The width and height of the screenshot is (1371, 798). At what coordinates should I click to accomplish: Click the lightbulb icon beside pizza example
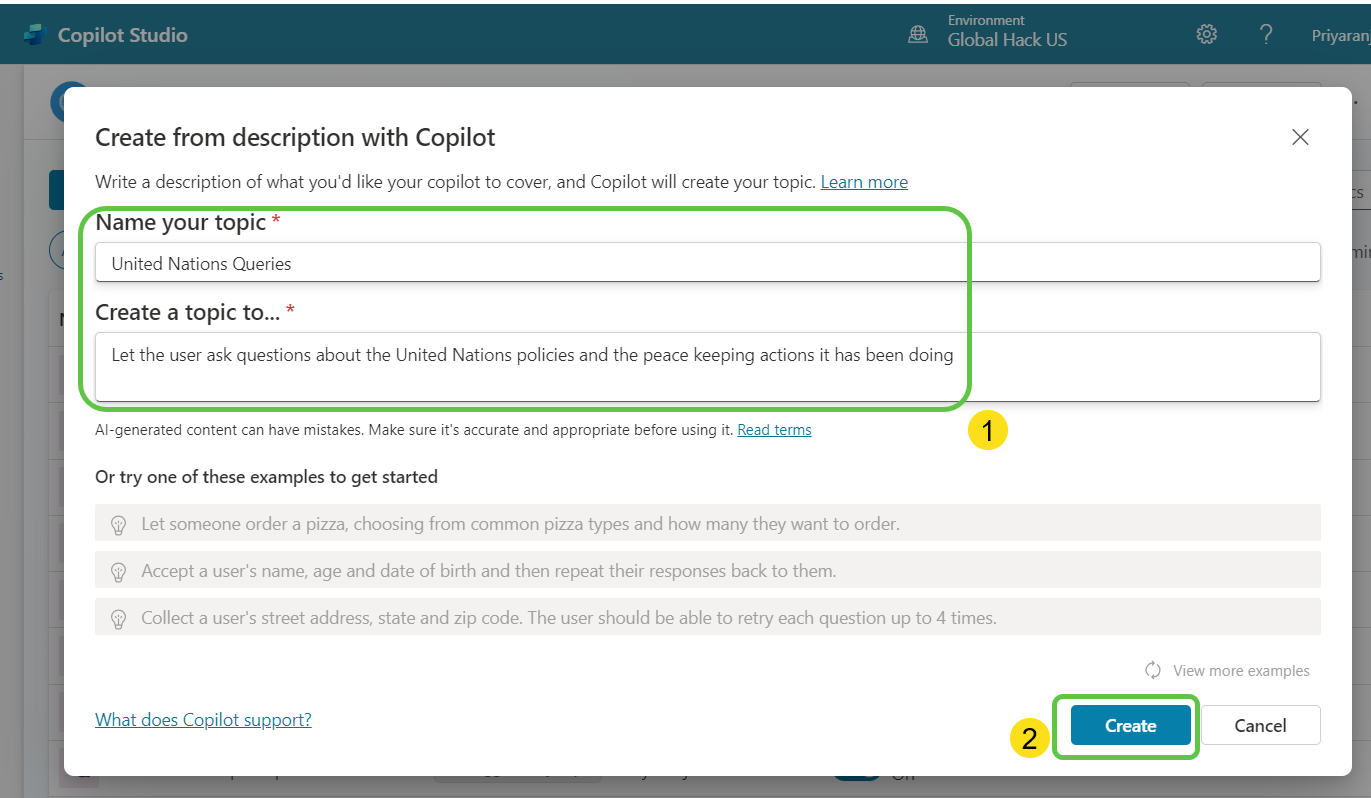(x=119, y=524)
